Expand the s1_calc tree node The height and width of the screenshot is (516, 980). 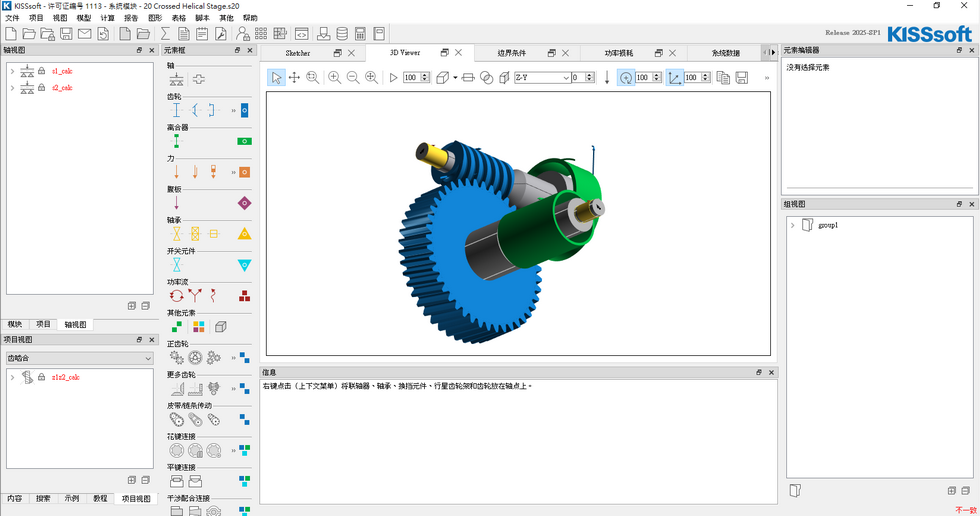(12, 71)
